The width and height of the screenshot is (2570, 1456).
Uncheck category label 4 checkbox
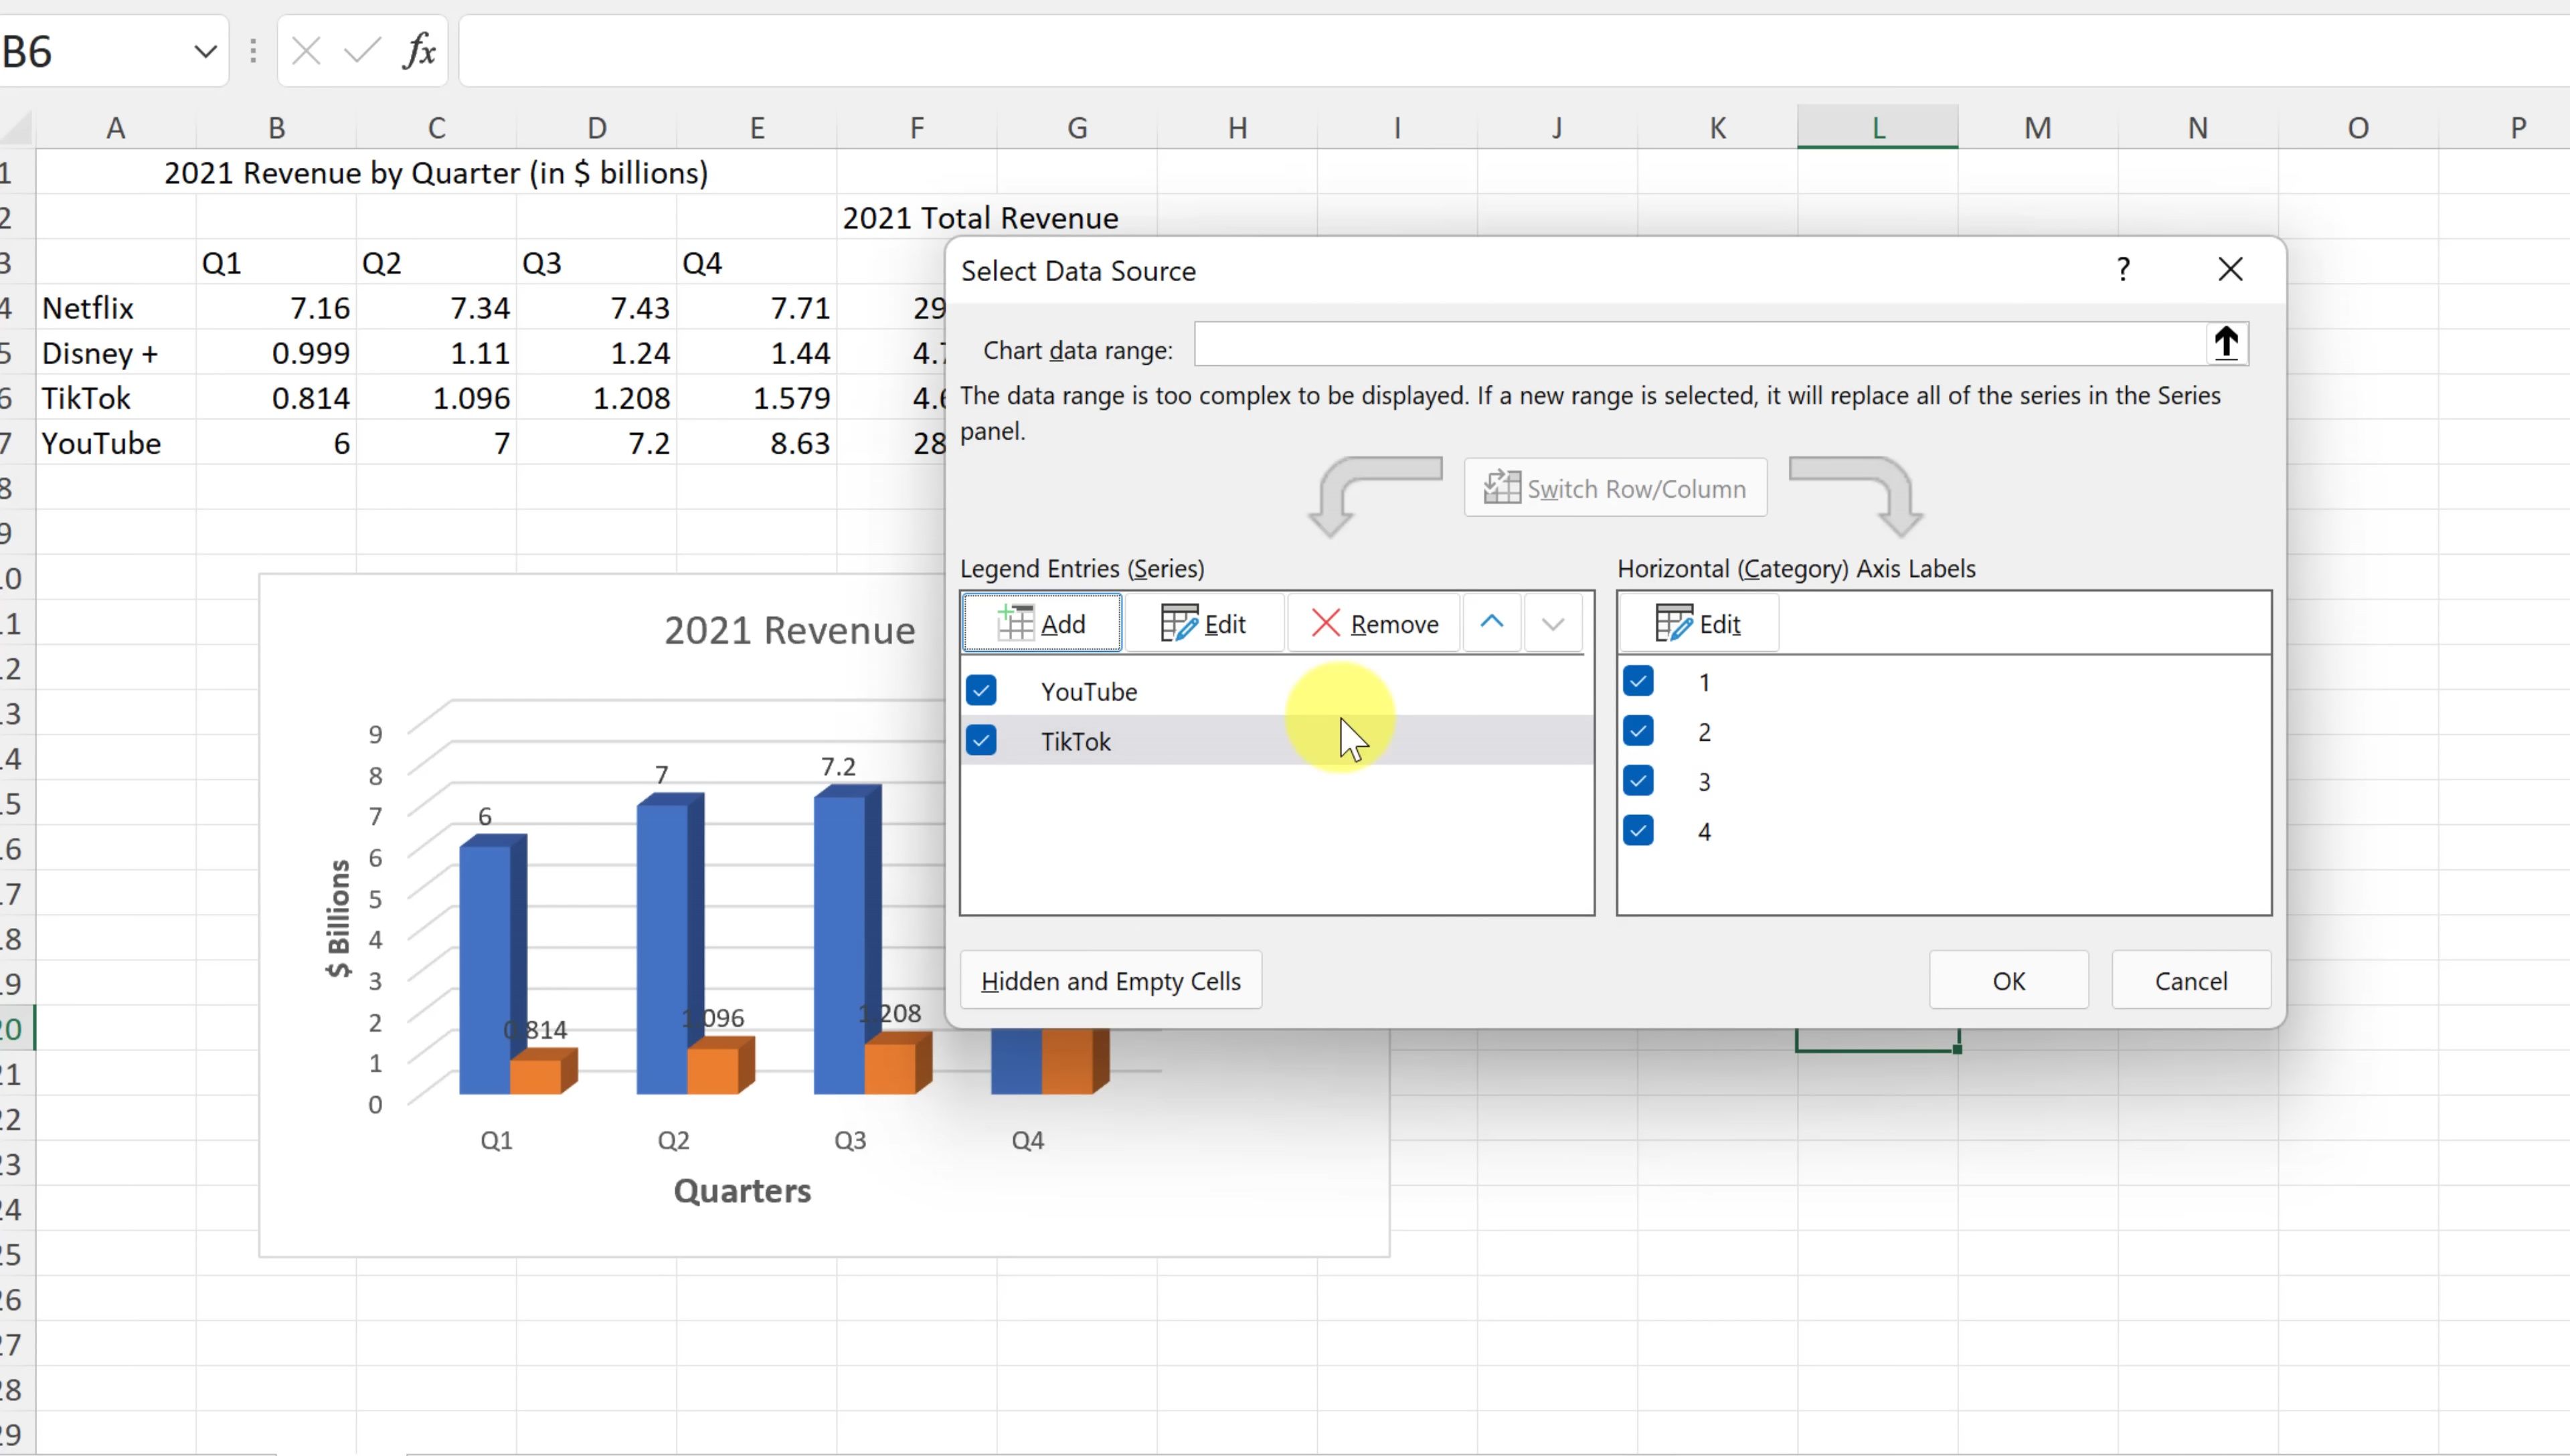click(x=1638, y=830)
